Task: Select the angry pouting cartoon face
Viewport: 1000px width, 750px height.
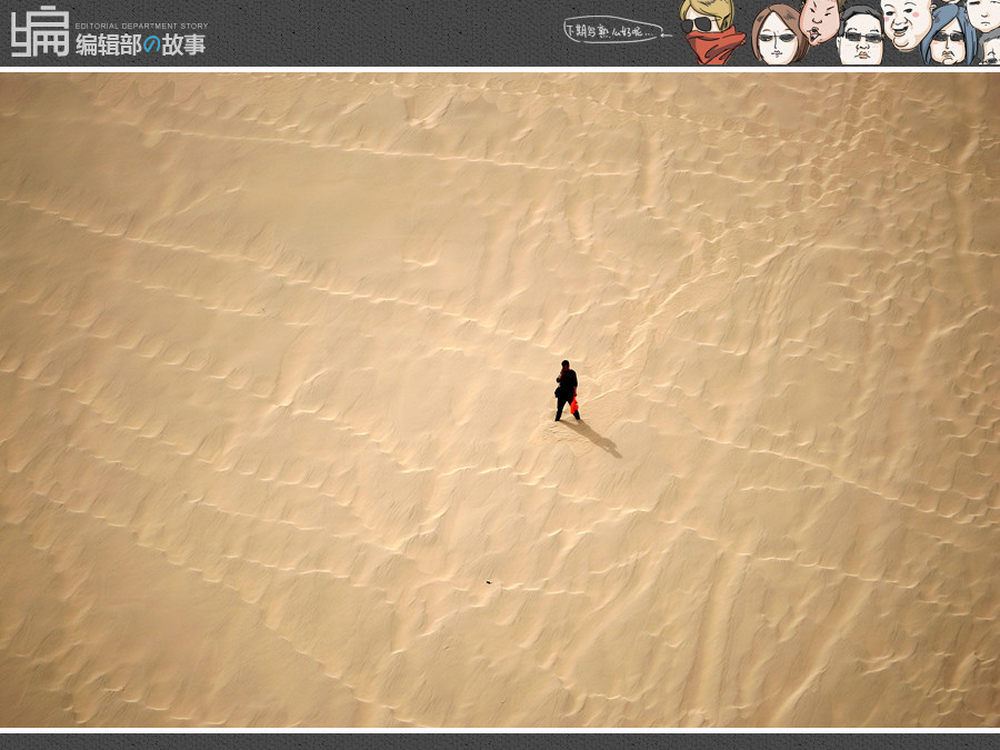Action: [821, 20]
